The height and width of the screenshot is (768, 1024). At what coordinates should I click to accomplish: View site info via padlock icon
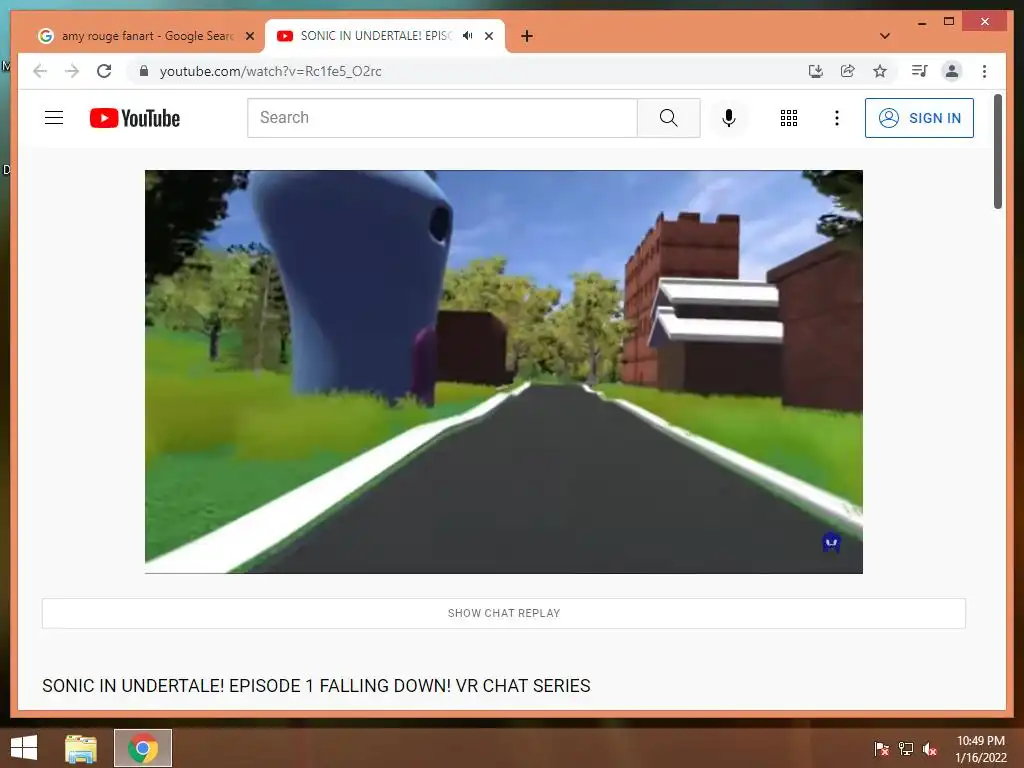coord(144,71)
